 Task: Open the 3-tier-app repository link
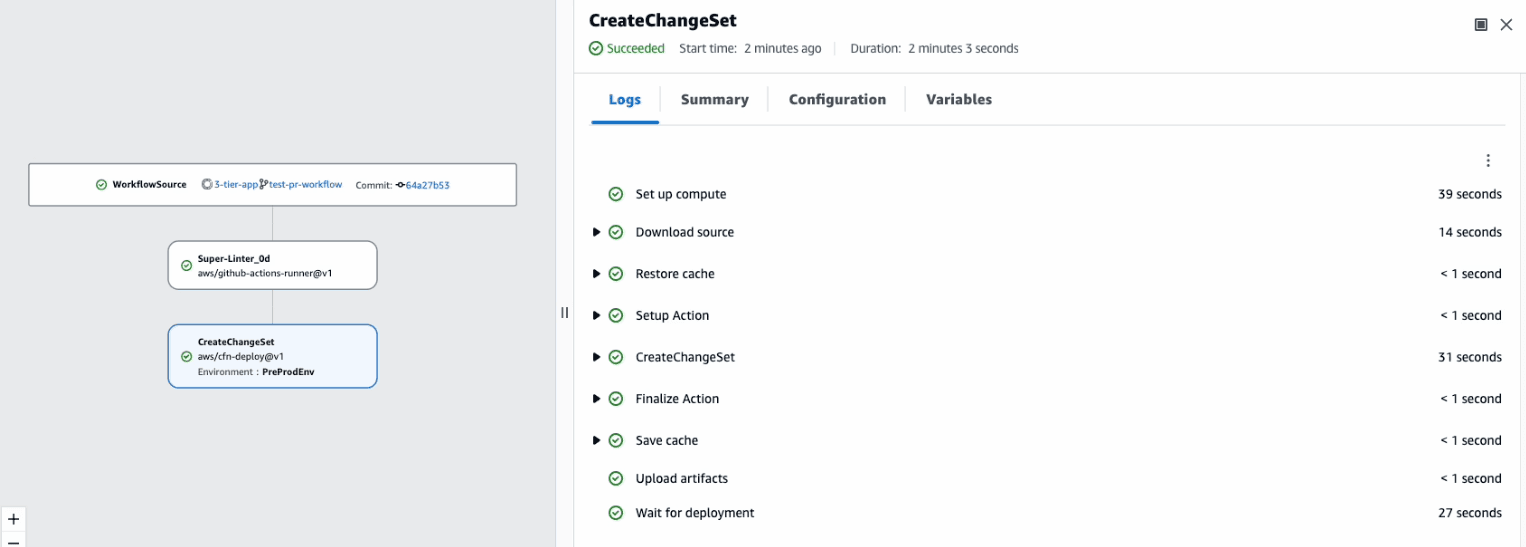(236, 185)
